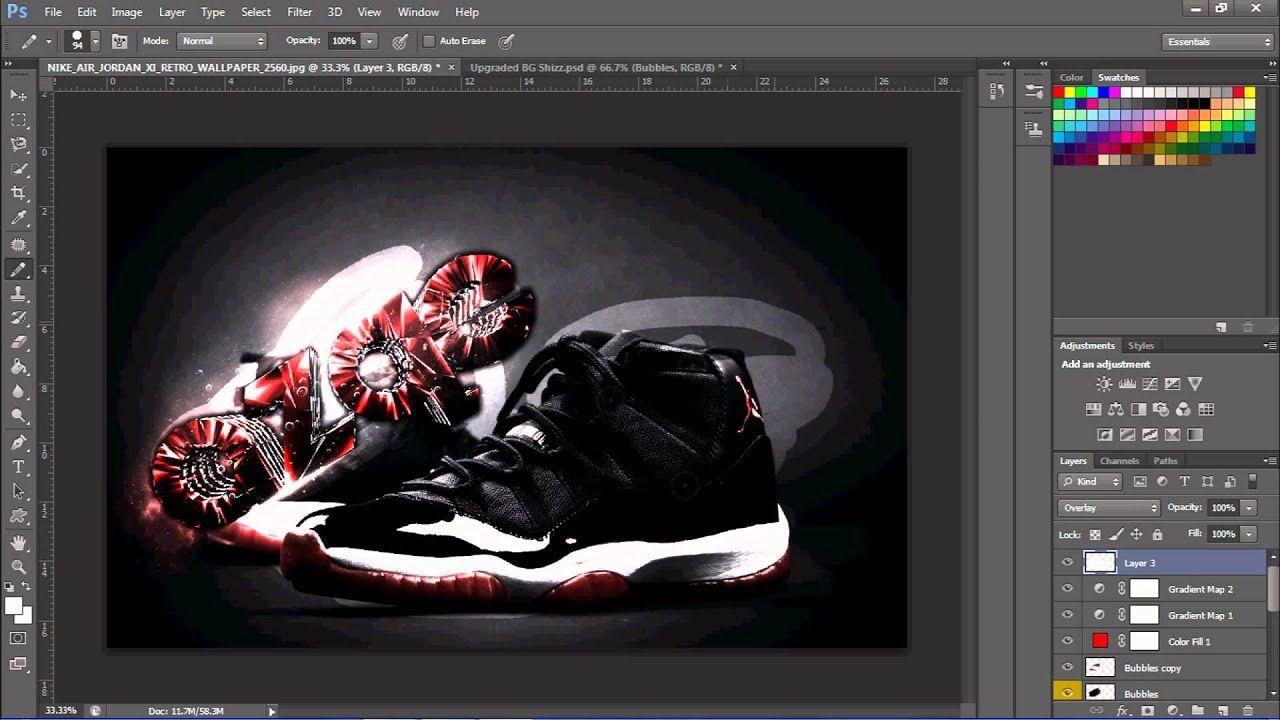Enable the Auto Erase checkbox
The height and width of the screenshot is (720, 1280).
[x=431, y=41]
